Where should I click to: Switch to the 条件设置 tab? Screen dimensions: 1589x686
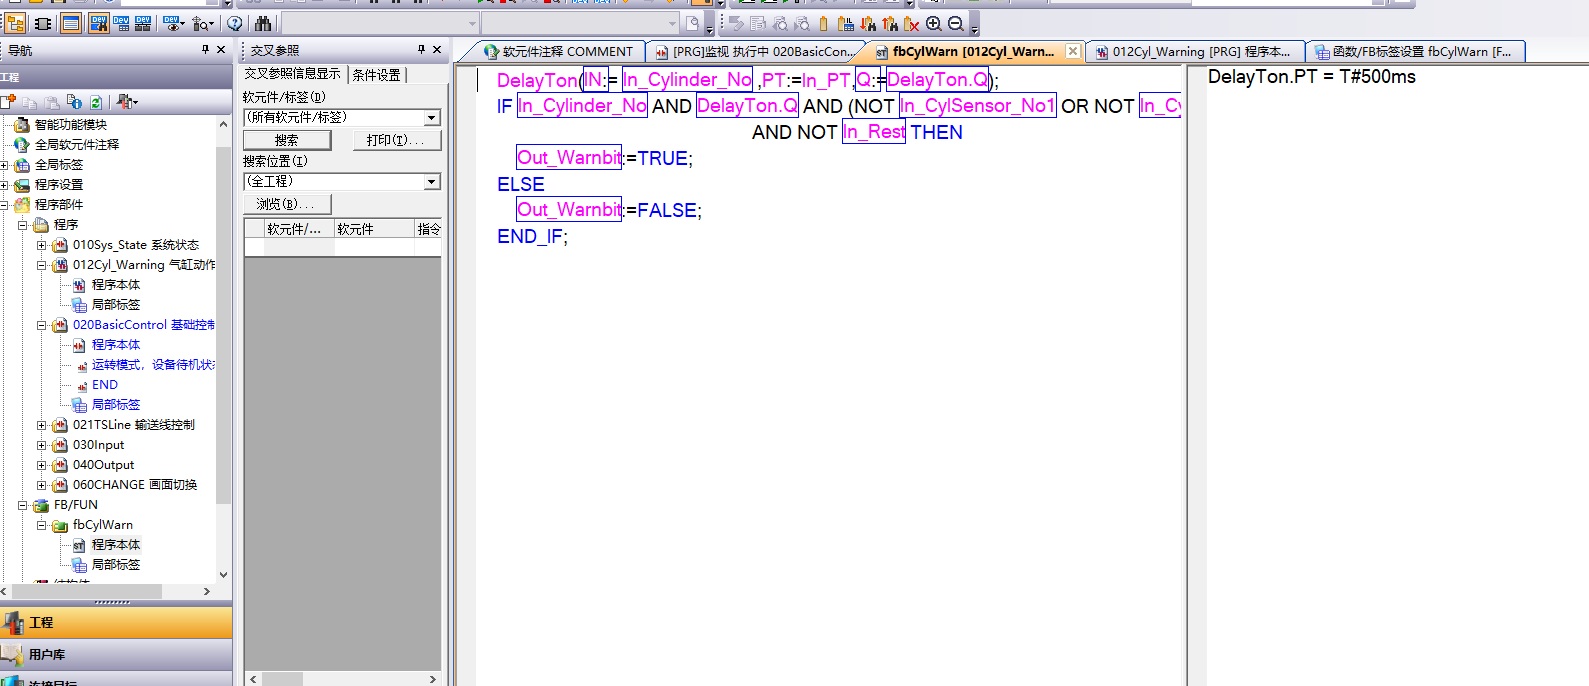[x=376, y=75]
